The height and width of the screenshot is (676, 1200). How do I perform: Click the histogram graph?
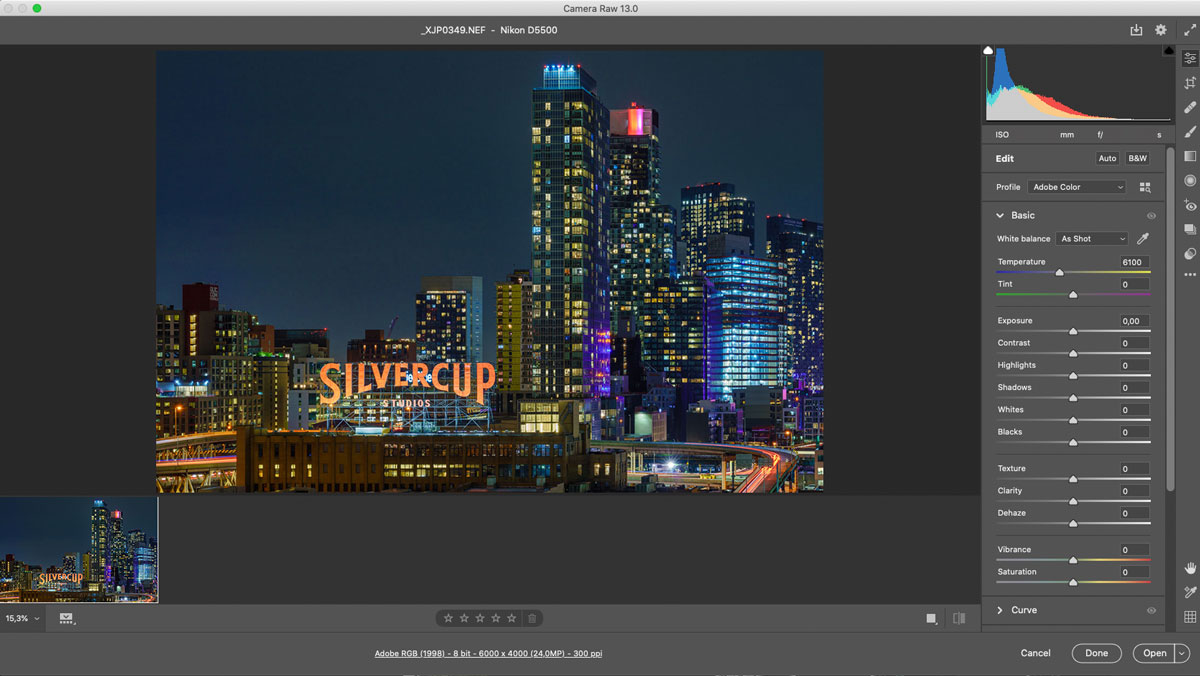coord(1078,85)
